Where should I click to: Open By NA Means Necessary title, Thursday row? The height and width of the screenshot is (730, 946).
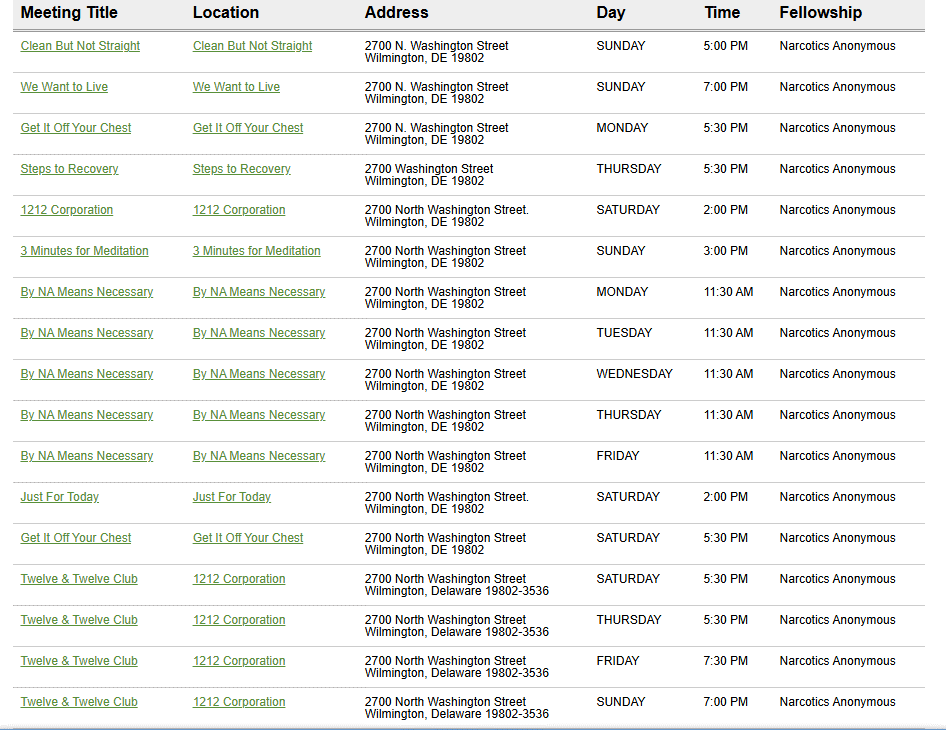coord(87,415)
